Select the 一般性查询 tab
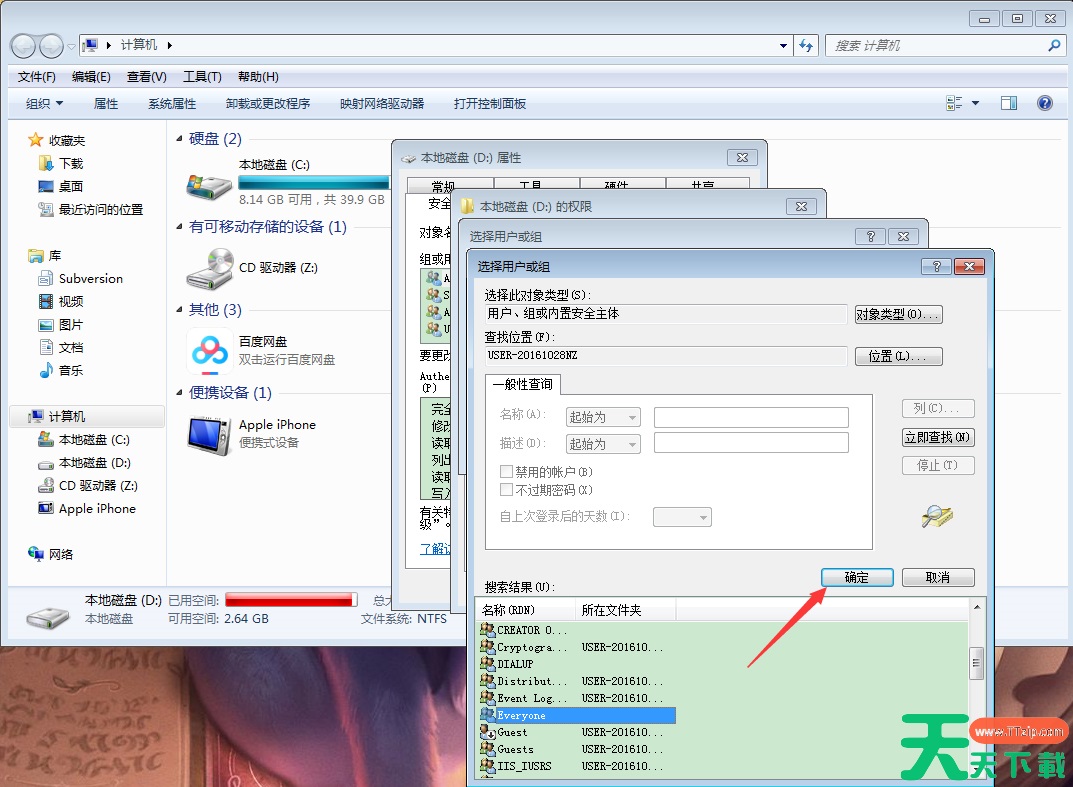The width and height of the screenshot is (1073, 787). coord(523,384)
